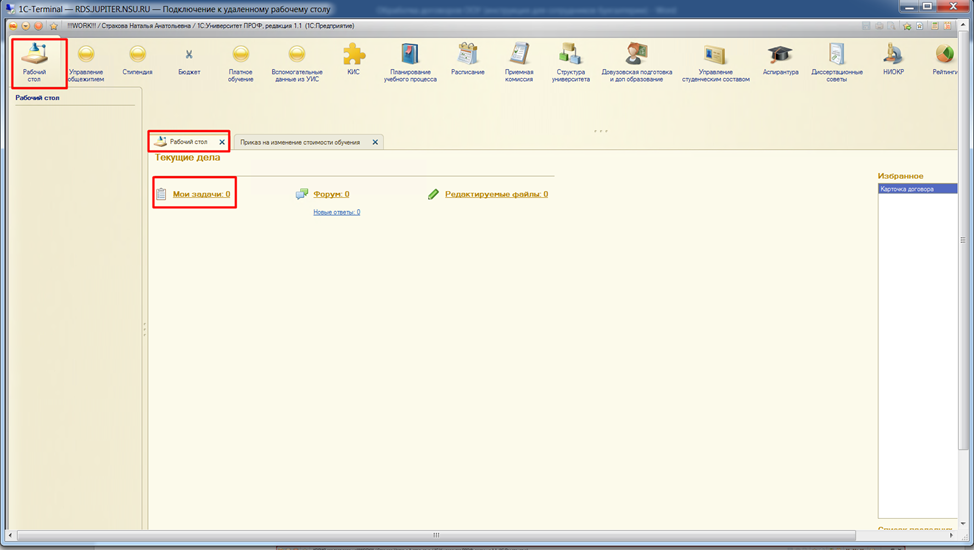
Task: Open Управление студенческим составом section
Action: click(715, 60)
